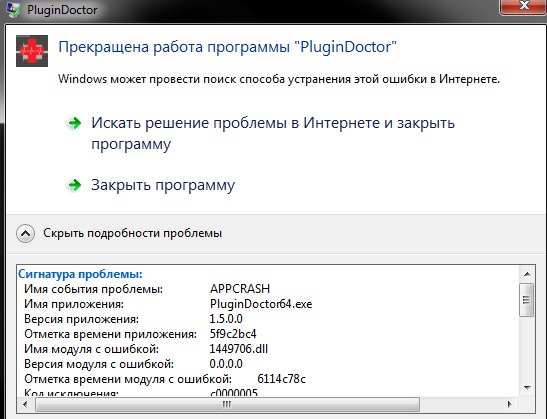The width and height of the screenshot is (547, 419).
Task: Click 'Скрыть подробности проблемы' label
Action: coord(133,233)
